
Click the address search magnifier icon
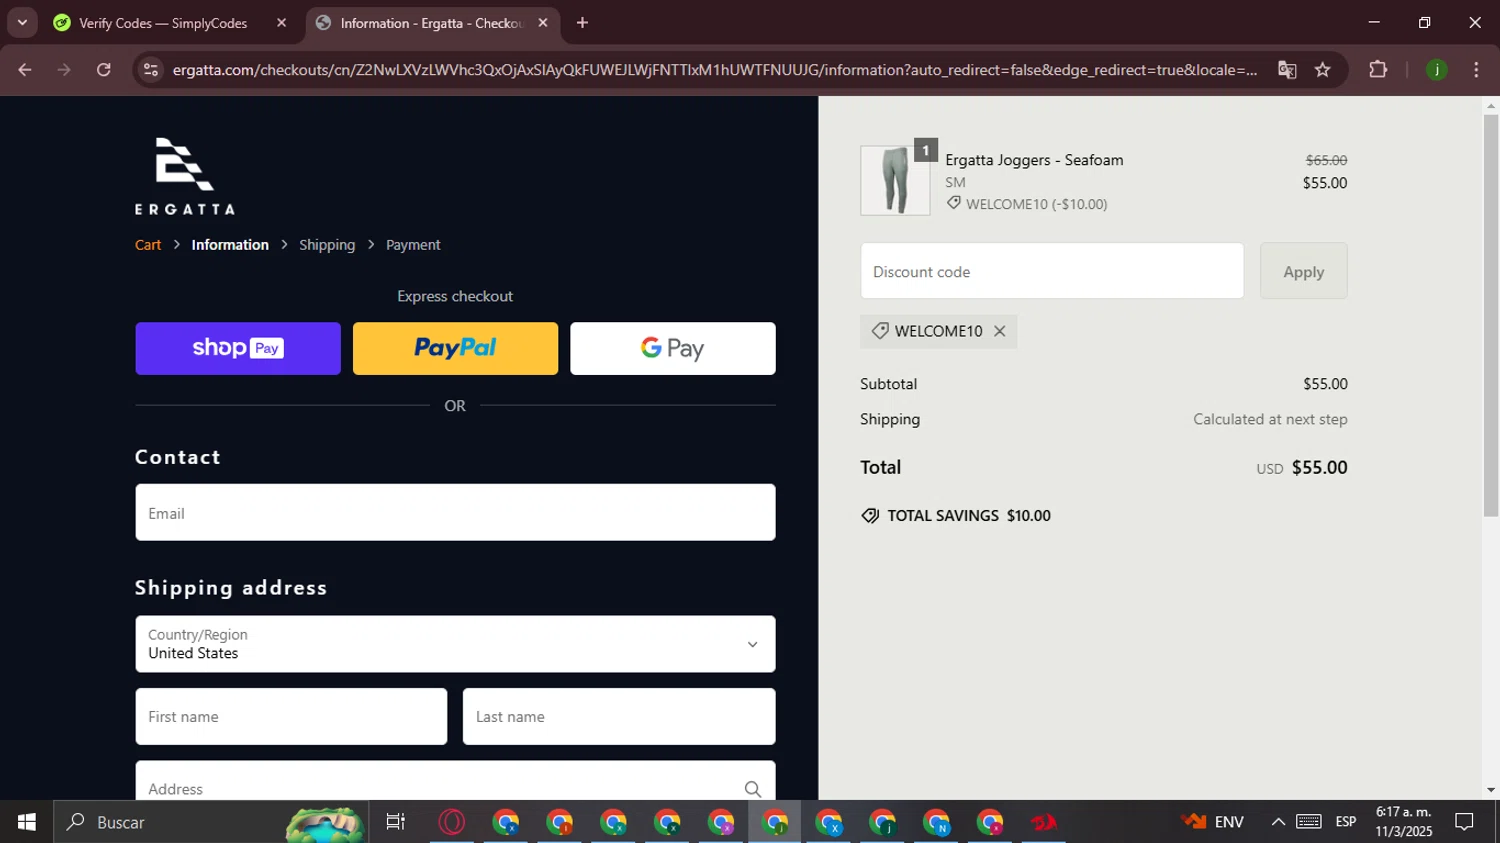tap(752, 789)
